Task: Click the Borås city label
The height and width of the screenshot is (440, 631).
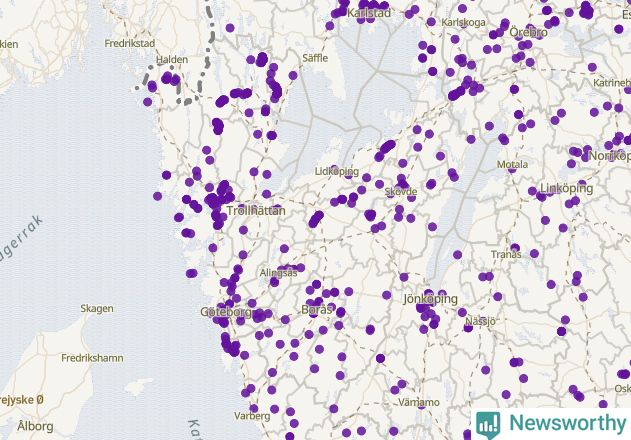Action: [317, 310]
